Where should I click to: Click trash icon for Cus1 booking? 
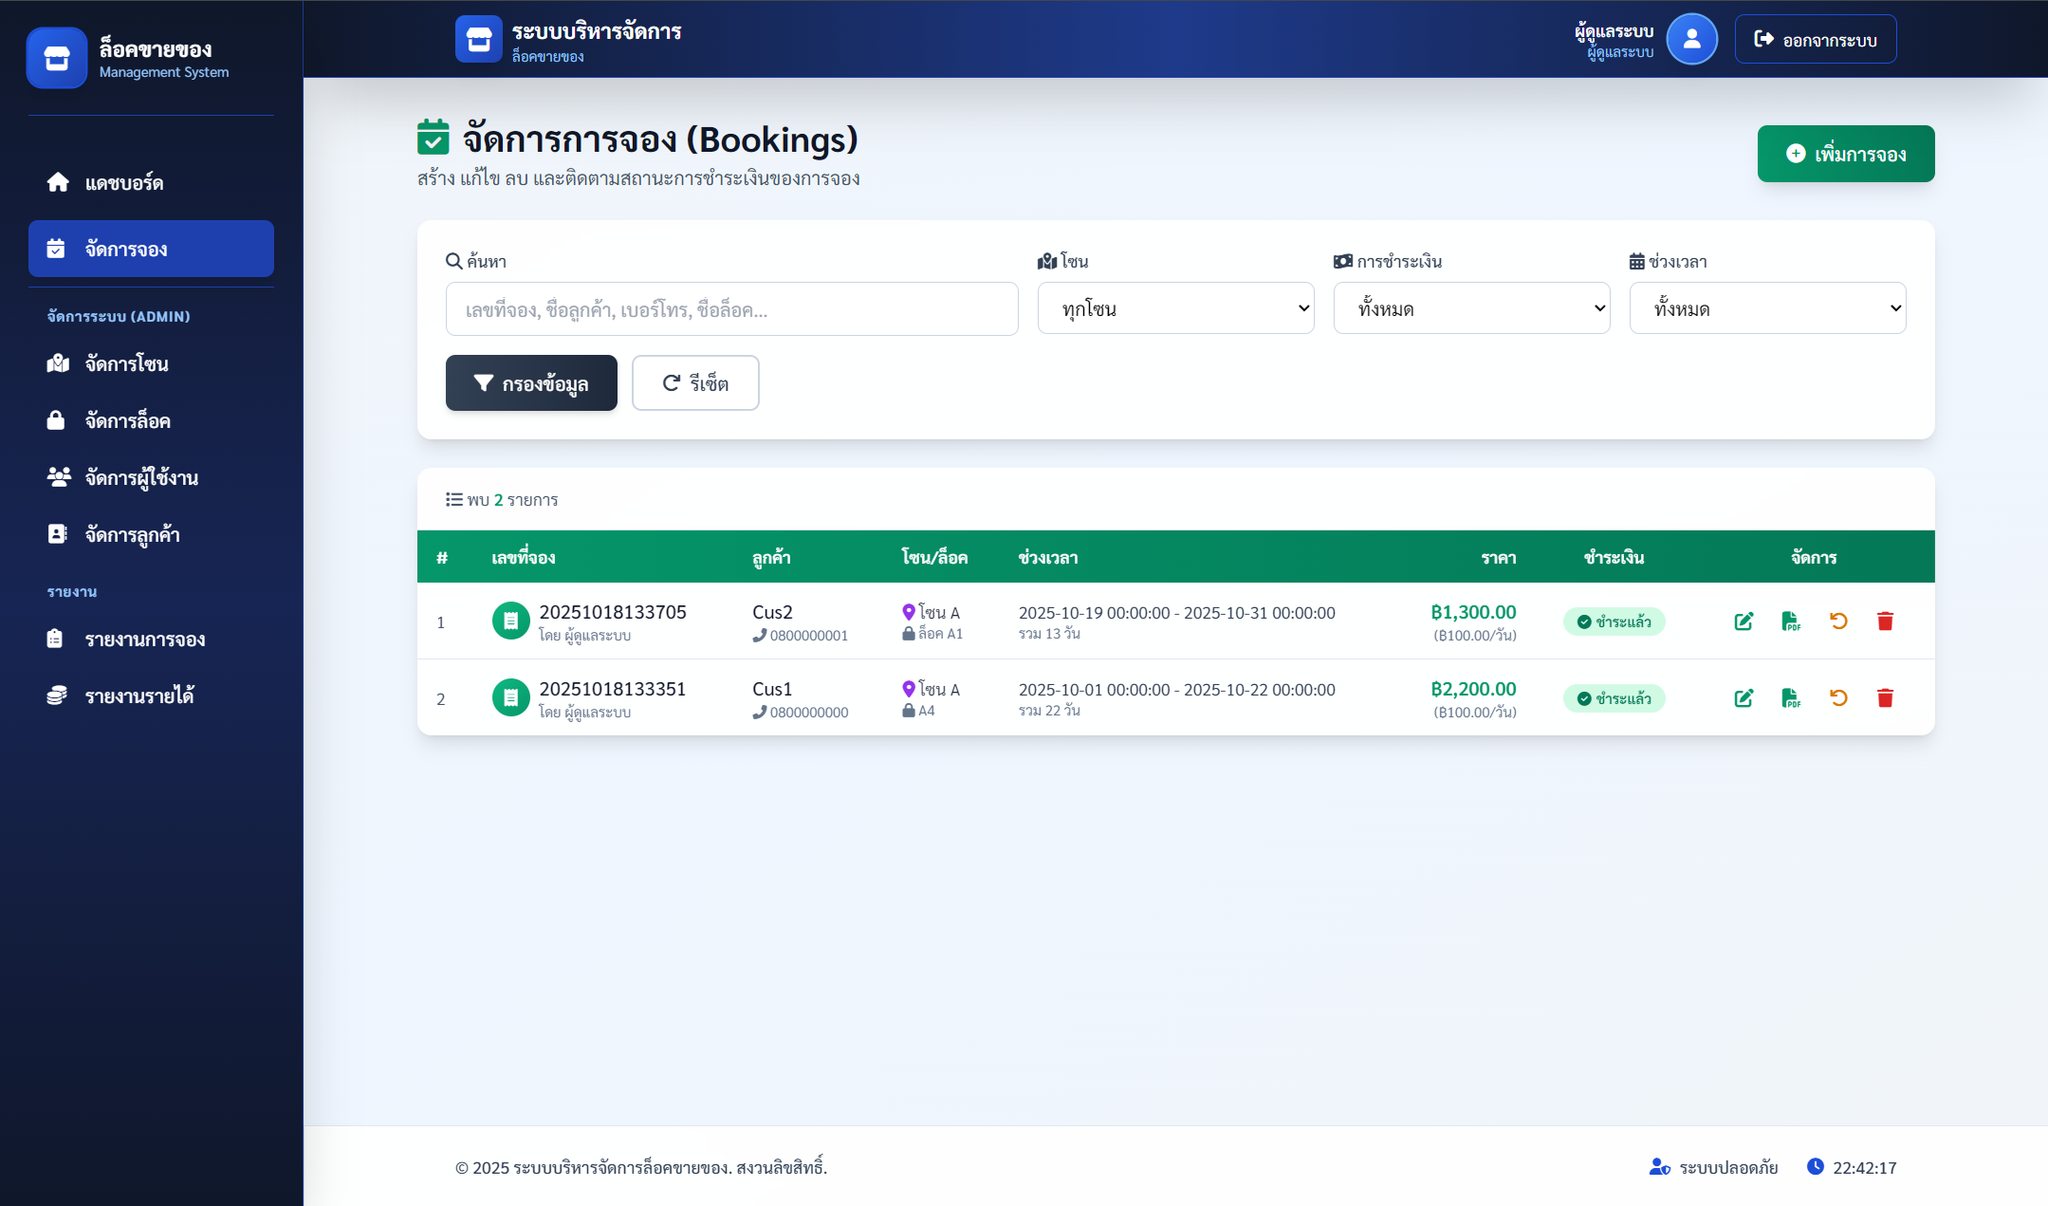click(x=1885, y=698)
